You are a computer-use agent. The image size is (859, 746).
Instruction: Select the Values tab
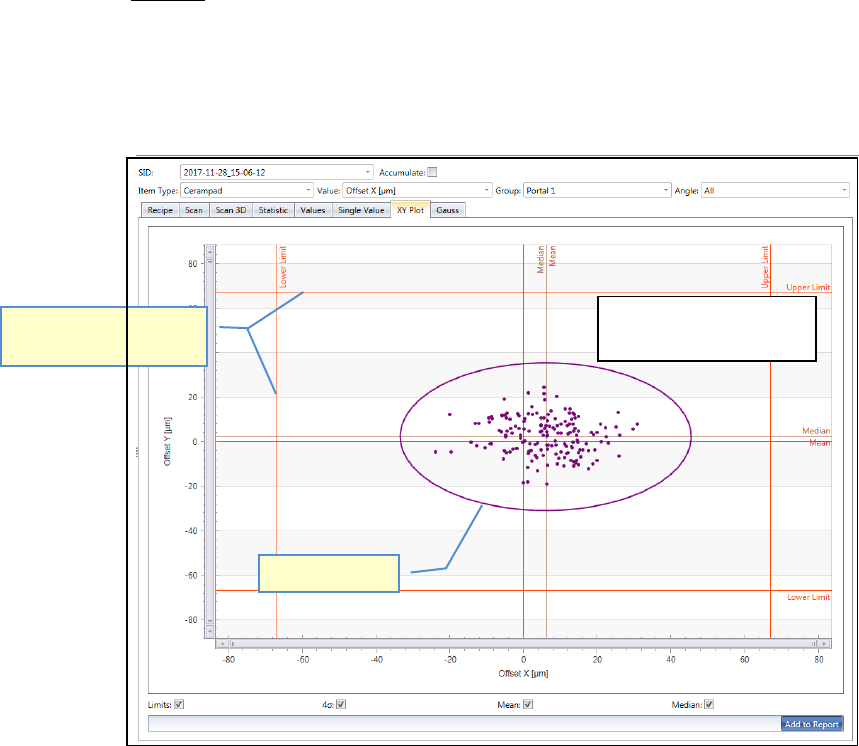(313, 210)
